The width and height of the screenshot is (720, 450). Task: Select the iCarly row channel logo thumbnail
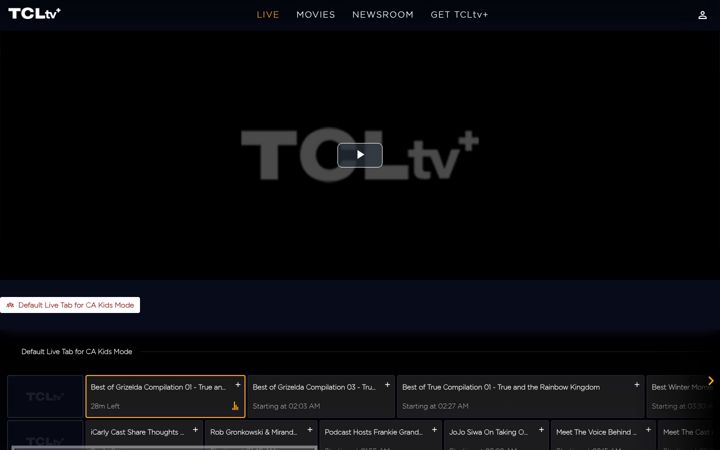(45, 435)
